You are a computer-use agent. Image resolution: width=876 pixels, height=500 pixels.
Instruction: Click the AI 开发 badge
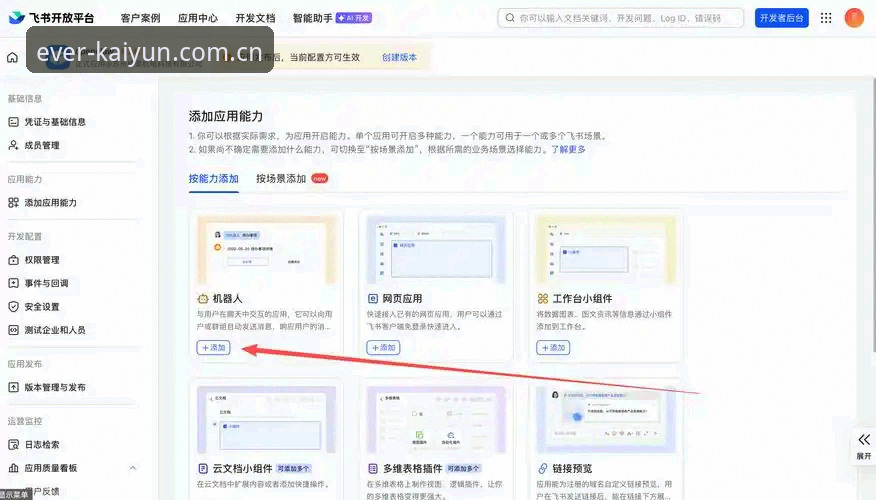[x=354, y=18]
